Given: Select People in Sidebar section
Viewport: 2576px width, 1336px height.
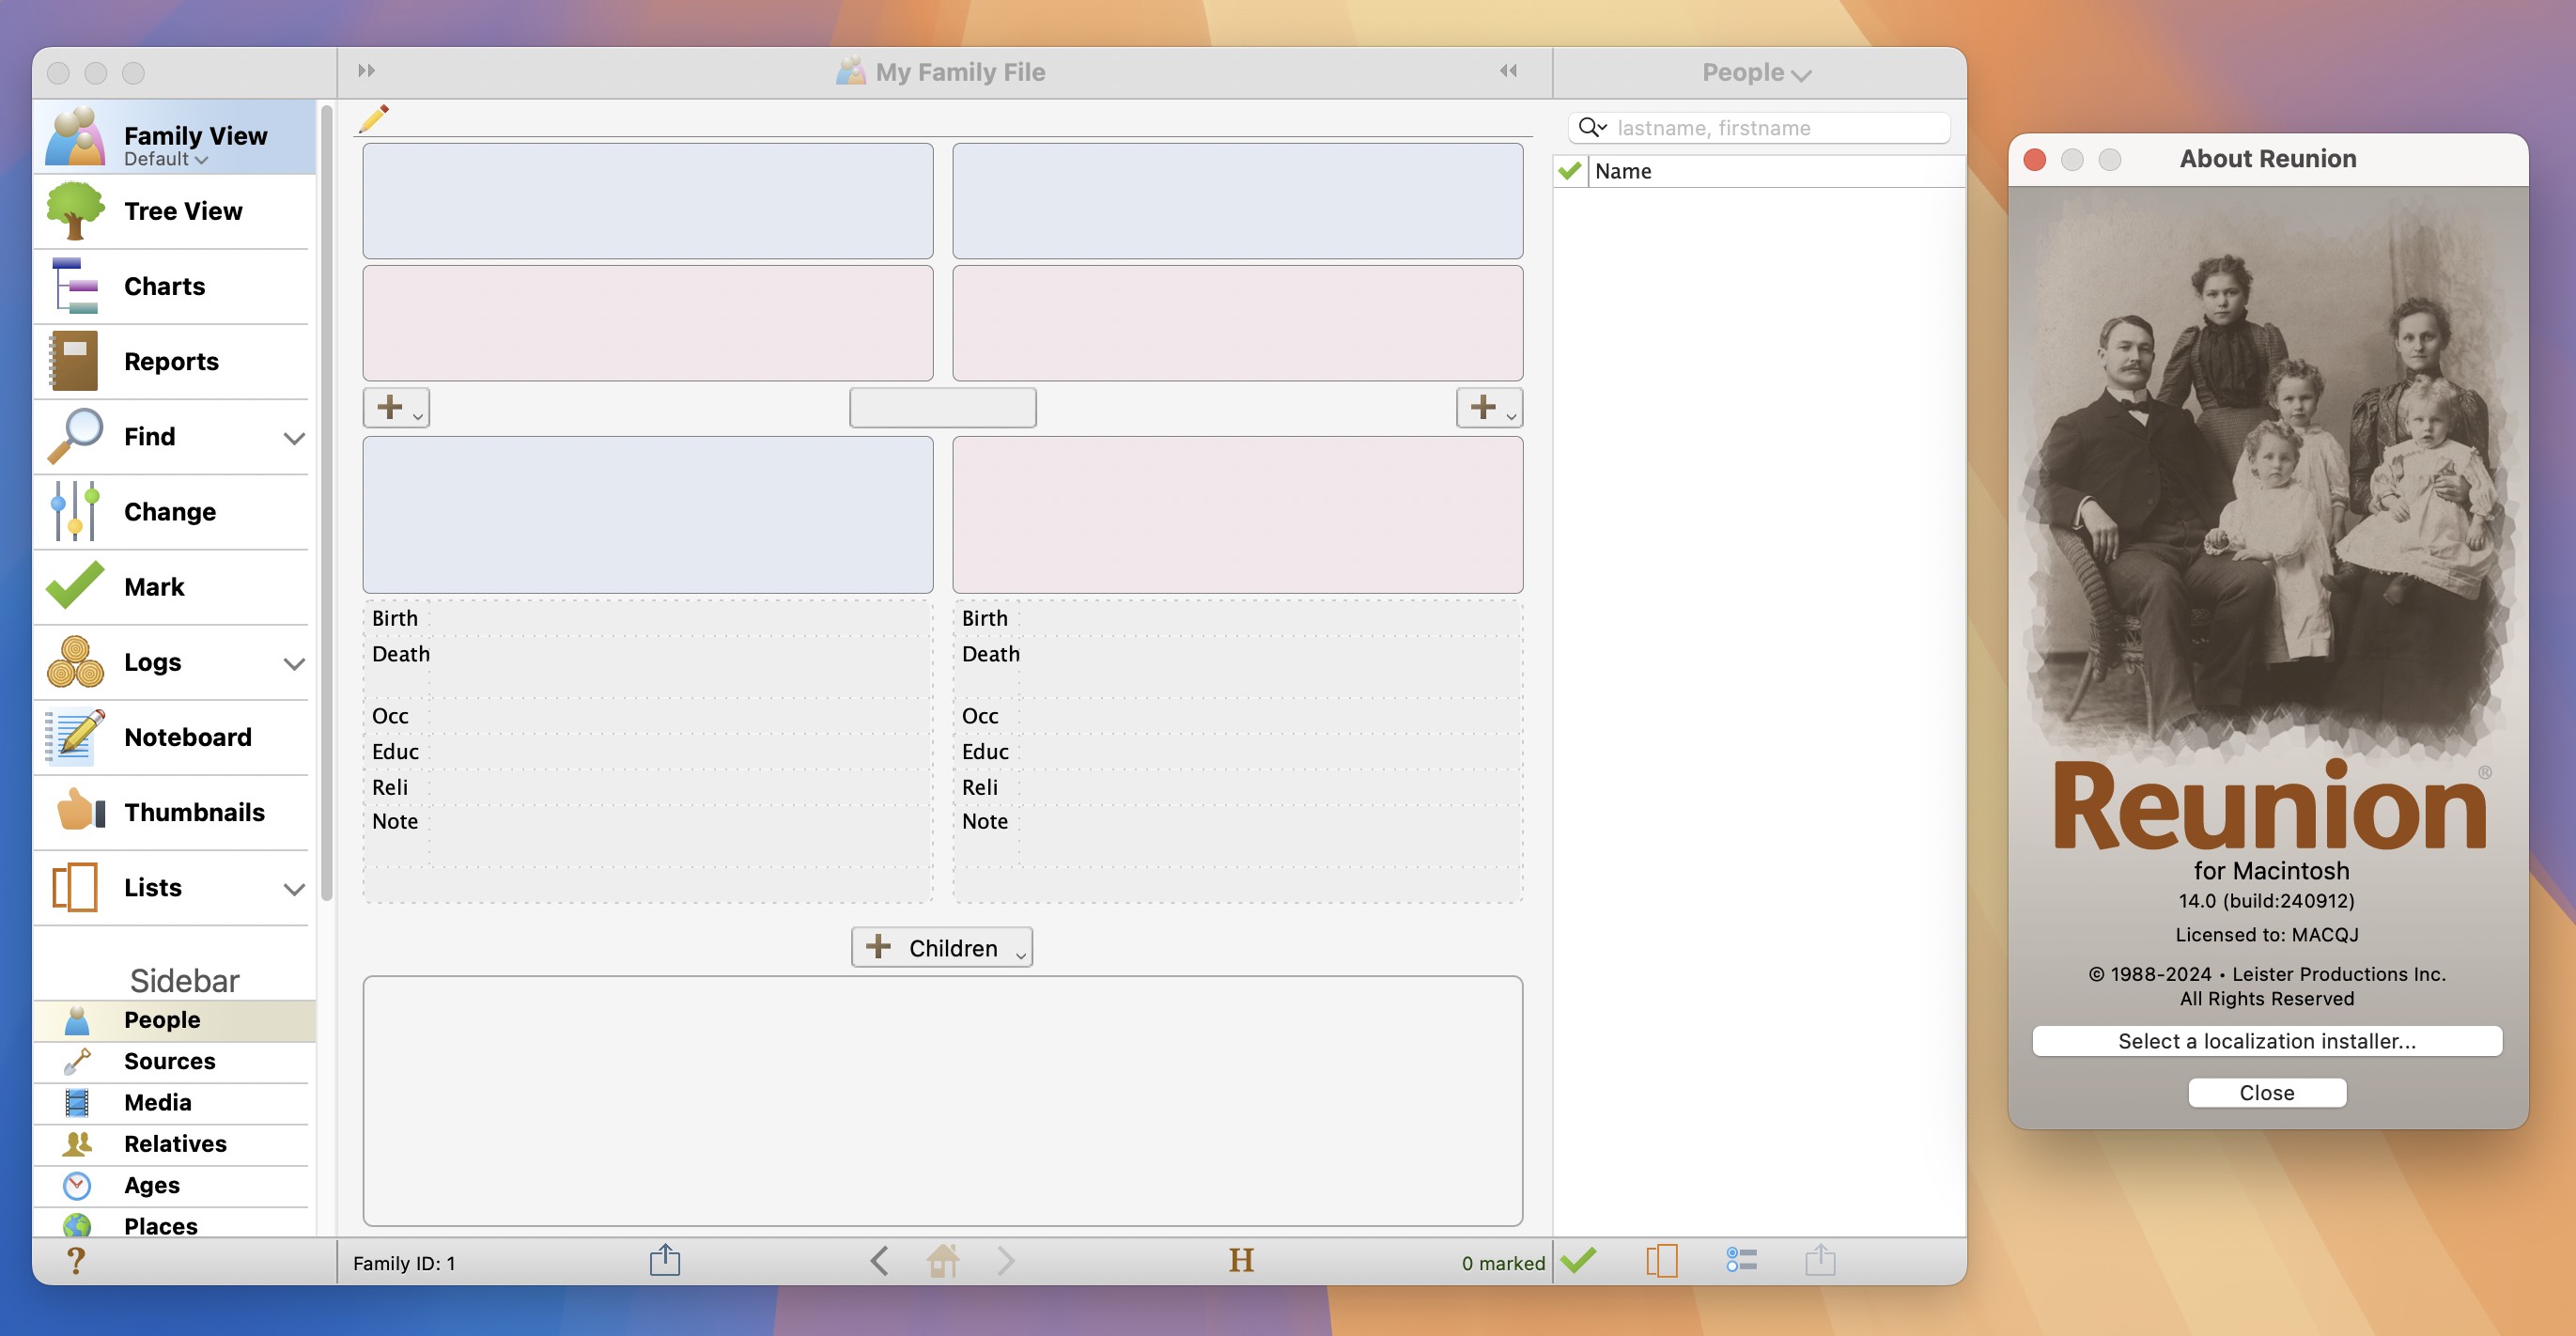Looking at the screenshot, I should (x=175, y=1020).
